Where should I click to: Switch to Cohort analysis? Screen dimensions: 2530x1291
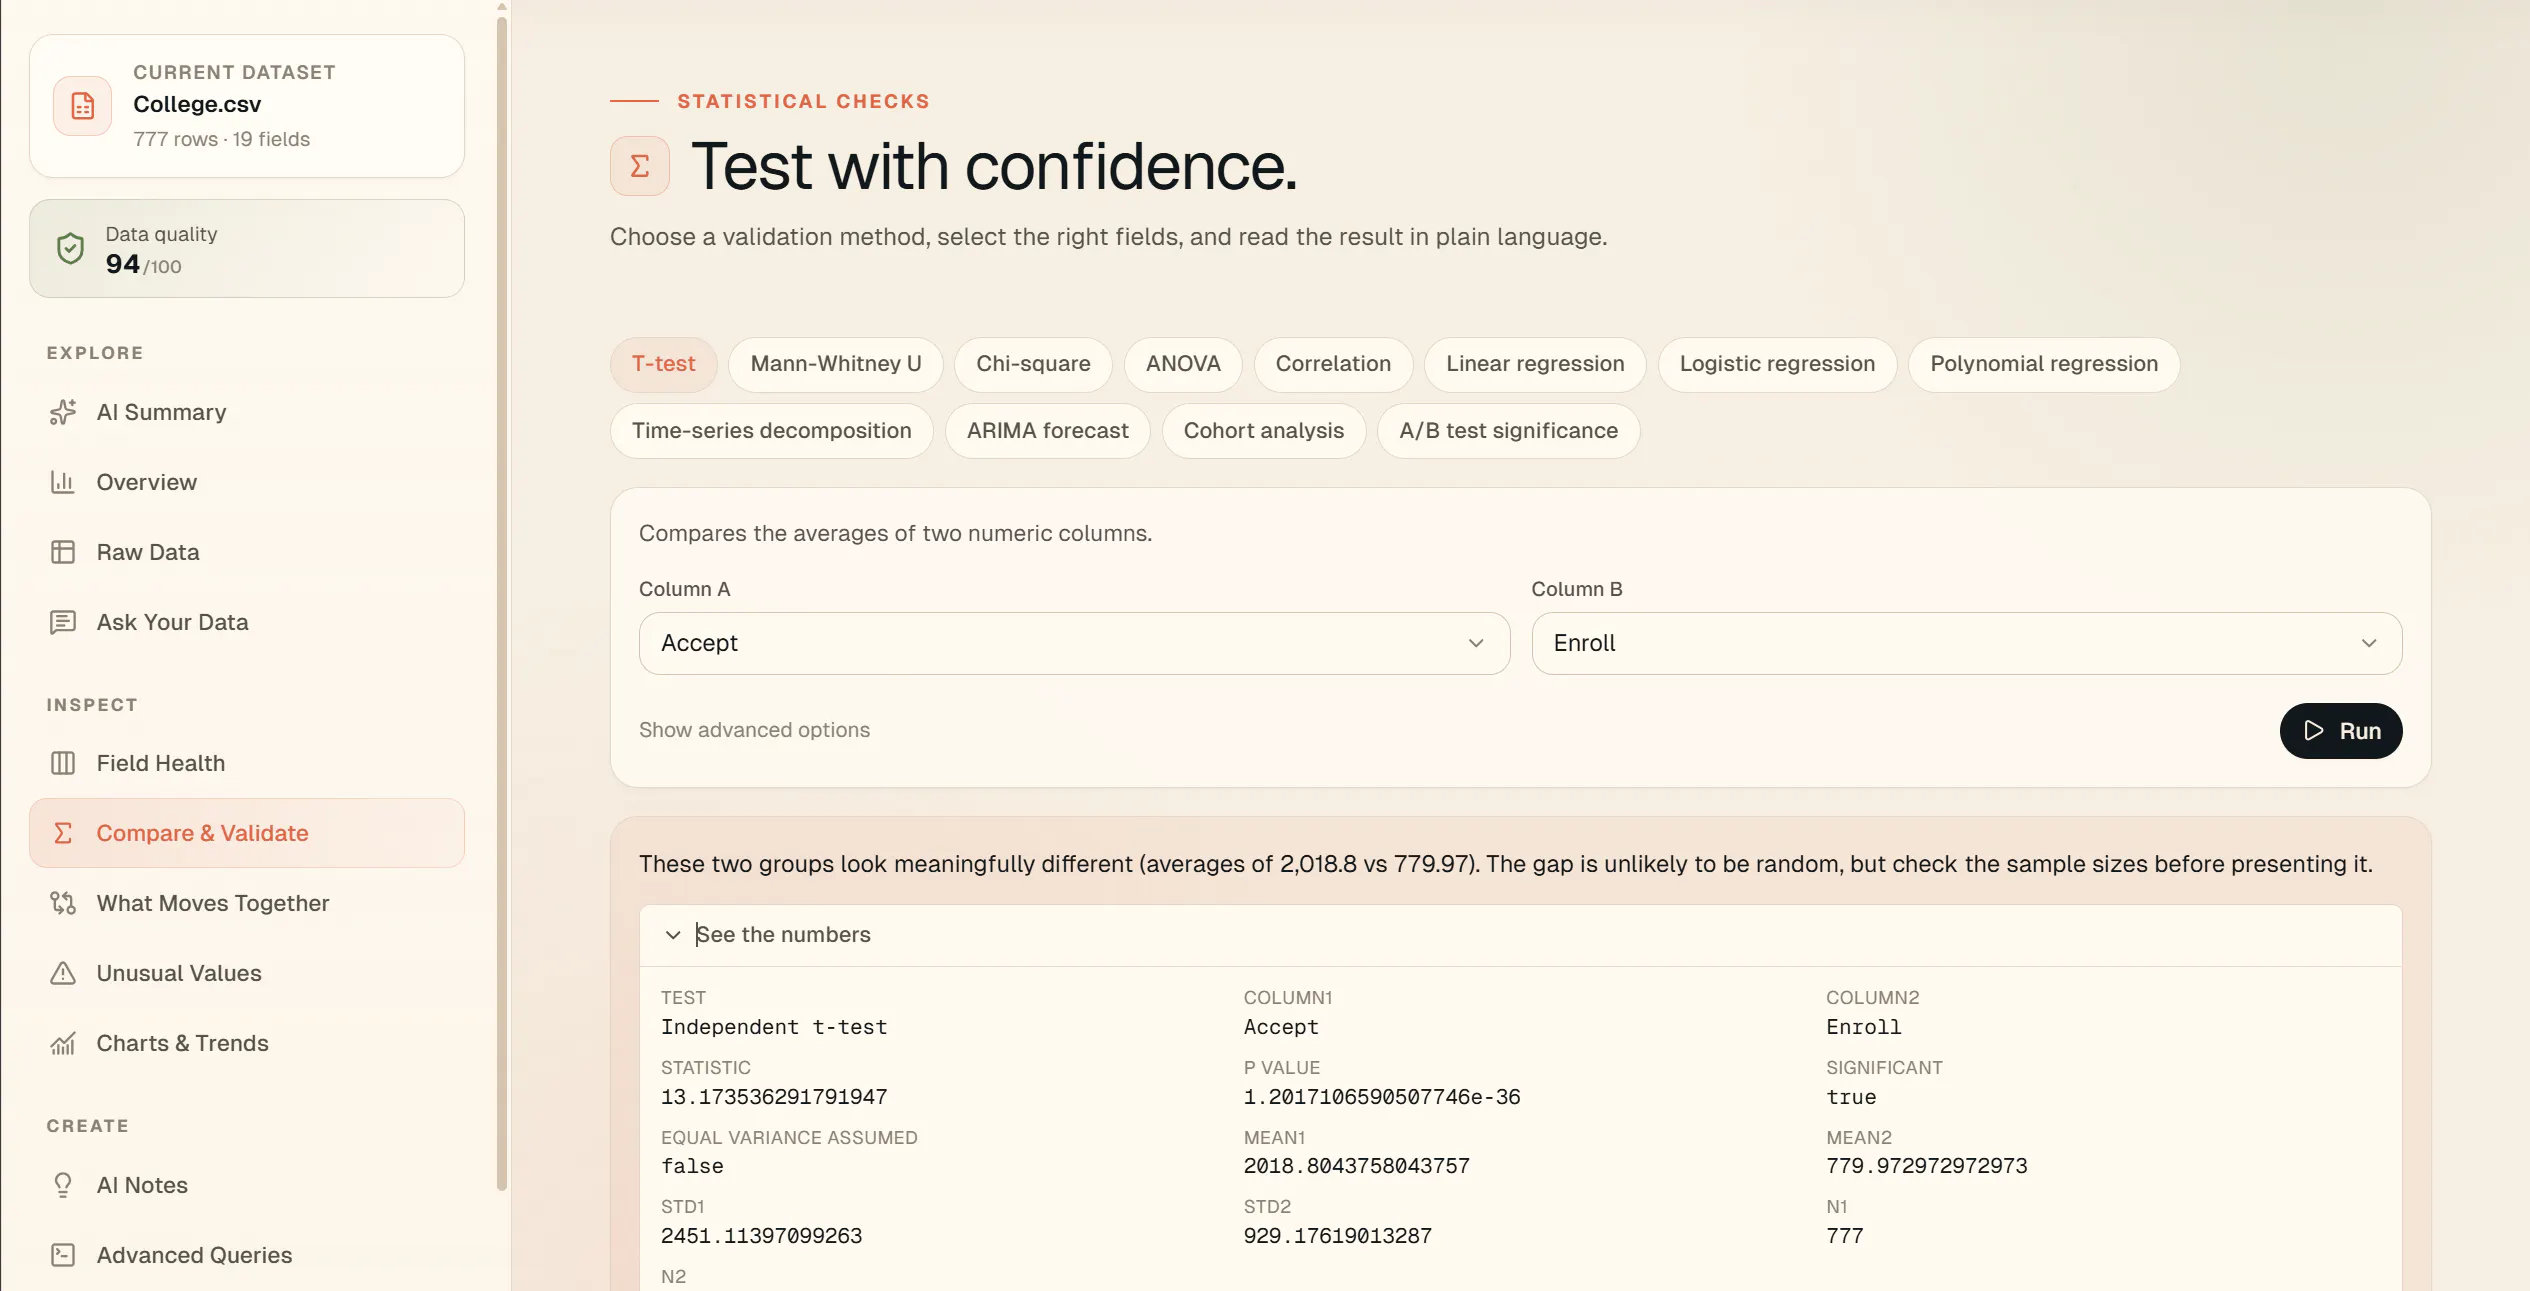click(1263, 431)
